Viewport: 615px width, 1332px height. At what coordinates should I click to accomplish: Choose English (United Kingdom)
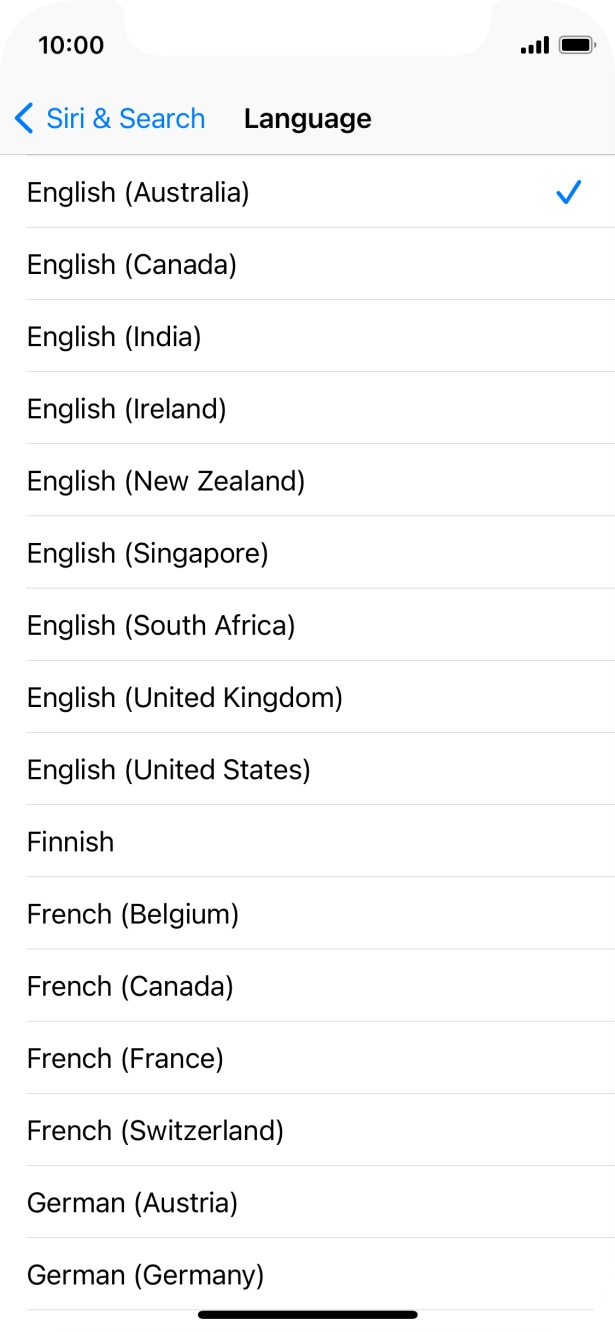pyautogui.click(x=185, y=697)
